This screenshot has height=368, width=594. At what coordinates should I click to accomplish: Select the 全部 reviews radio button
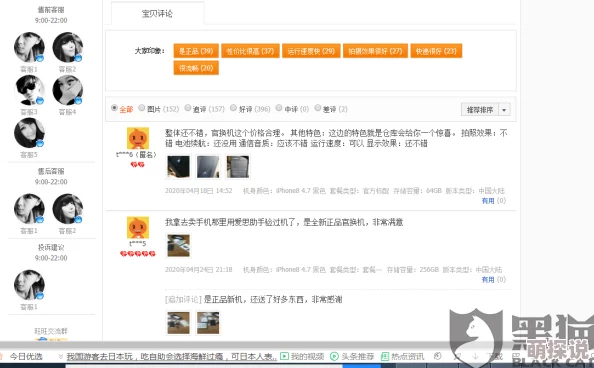(114, 108)
